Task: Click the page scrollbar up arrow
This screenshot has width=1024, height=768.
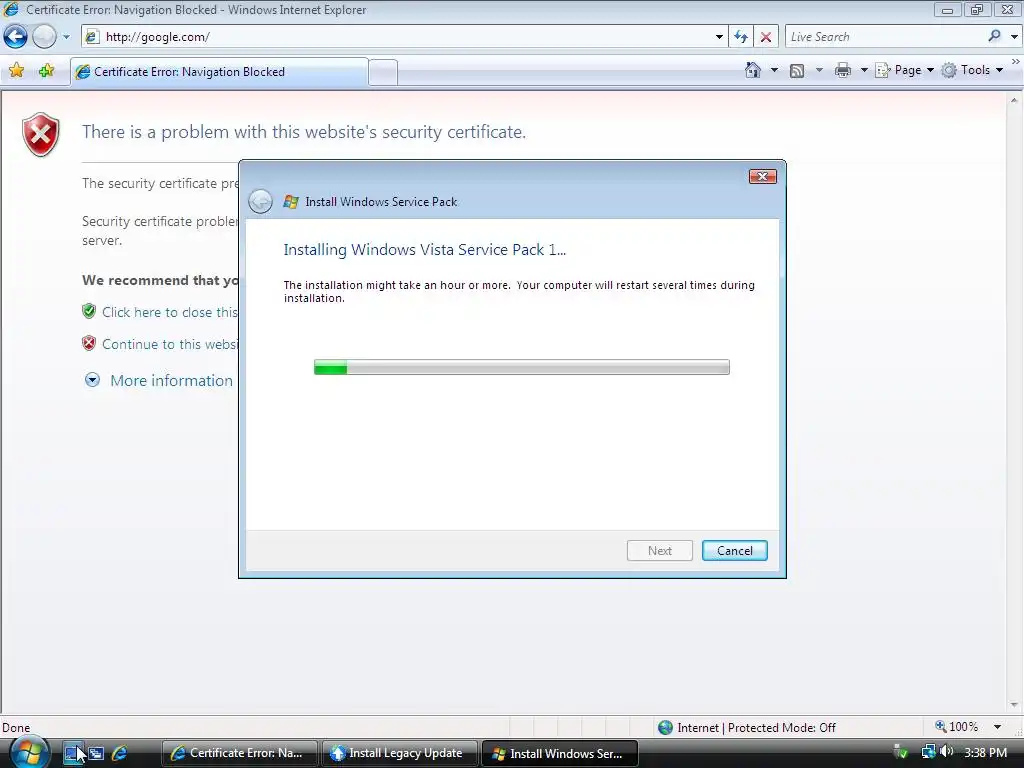Action: [x=1014, y=100]
